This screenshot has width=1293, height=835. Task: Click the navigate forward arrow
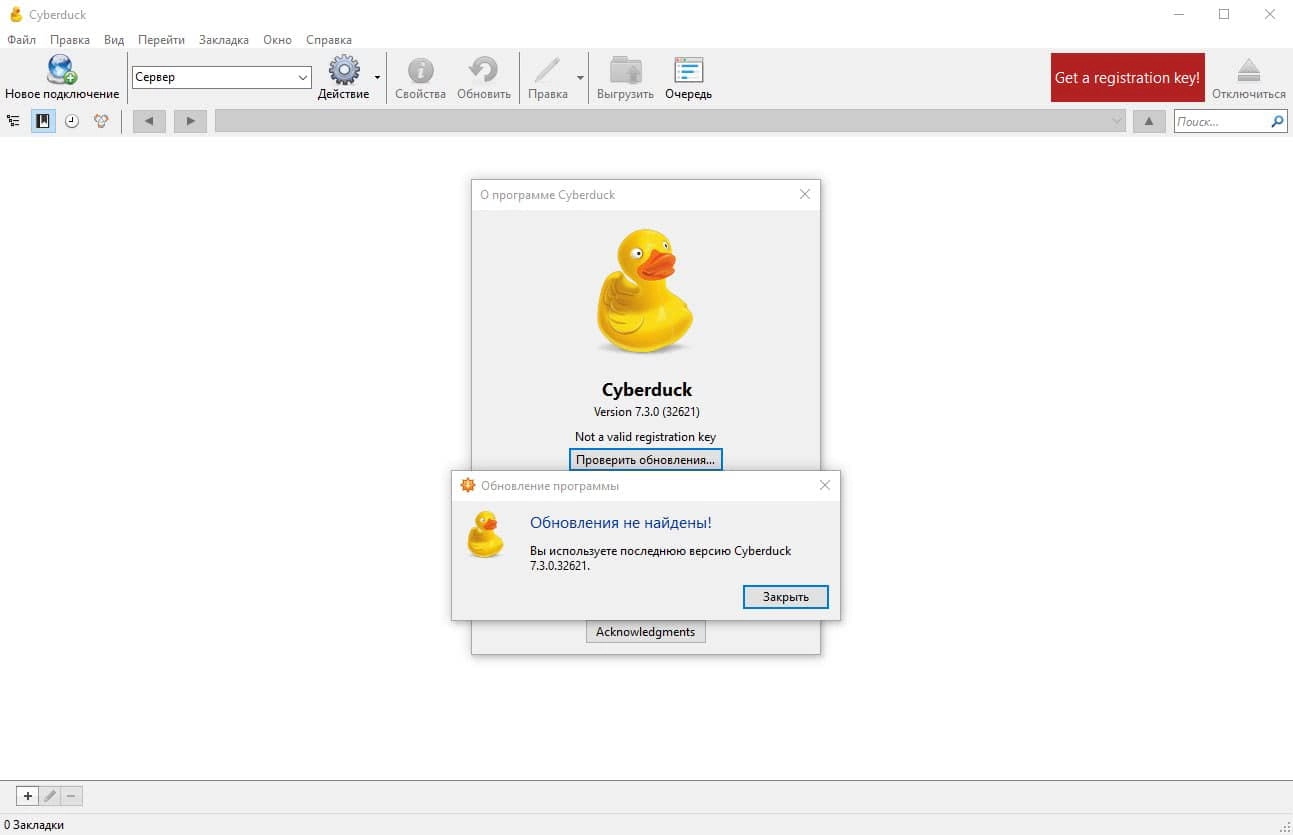click(190, 121)
